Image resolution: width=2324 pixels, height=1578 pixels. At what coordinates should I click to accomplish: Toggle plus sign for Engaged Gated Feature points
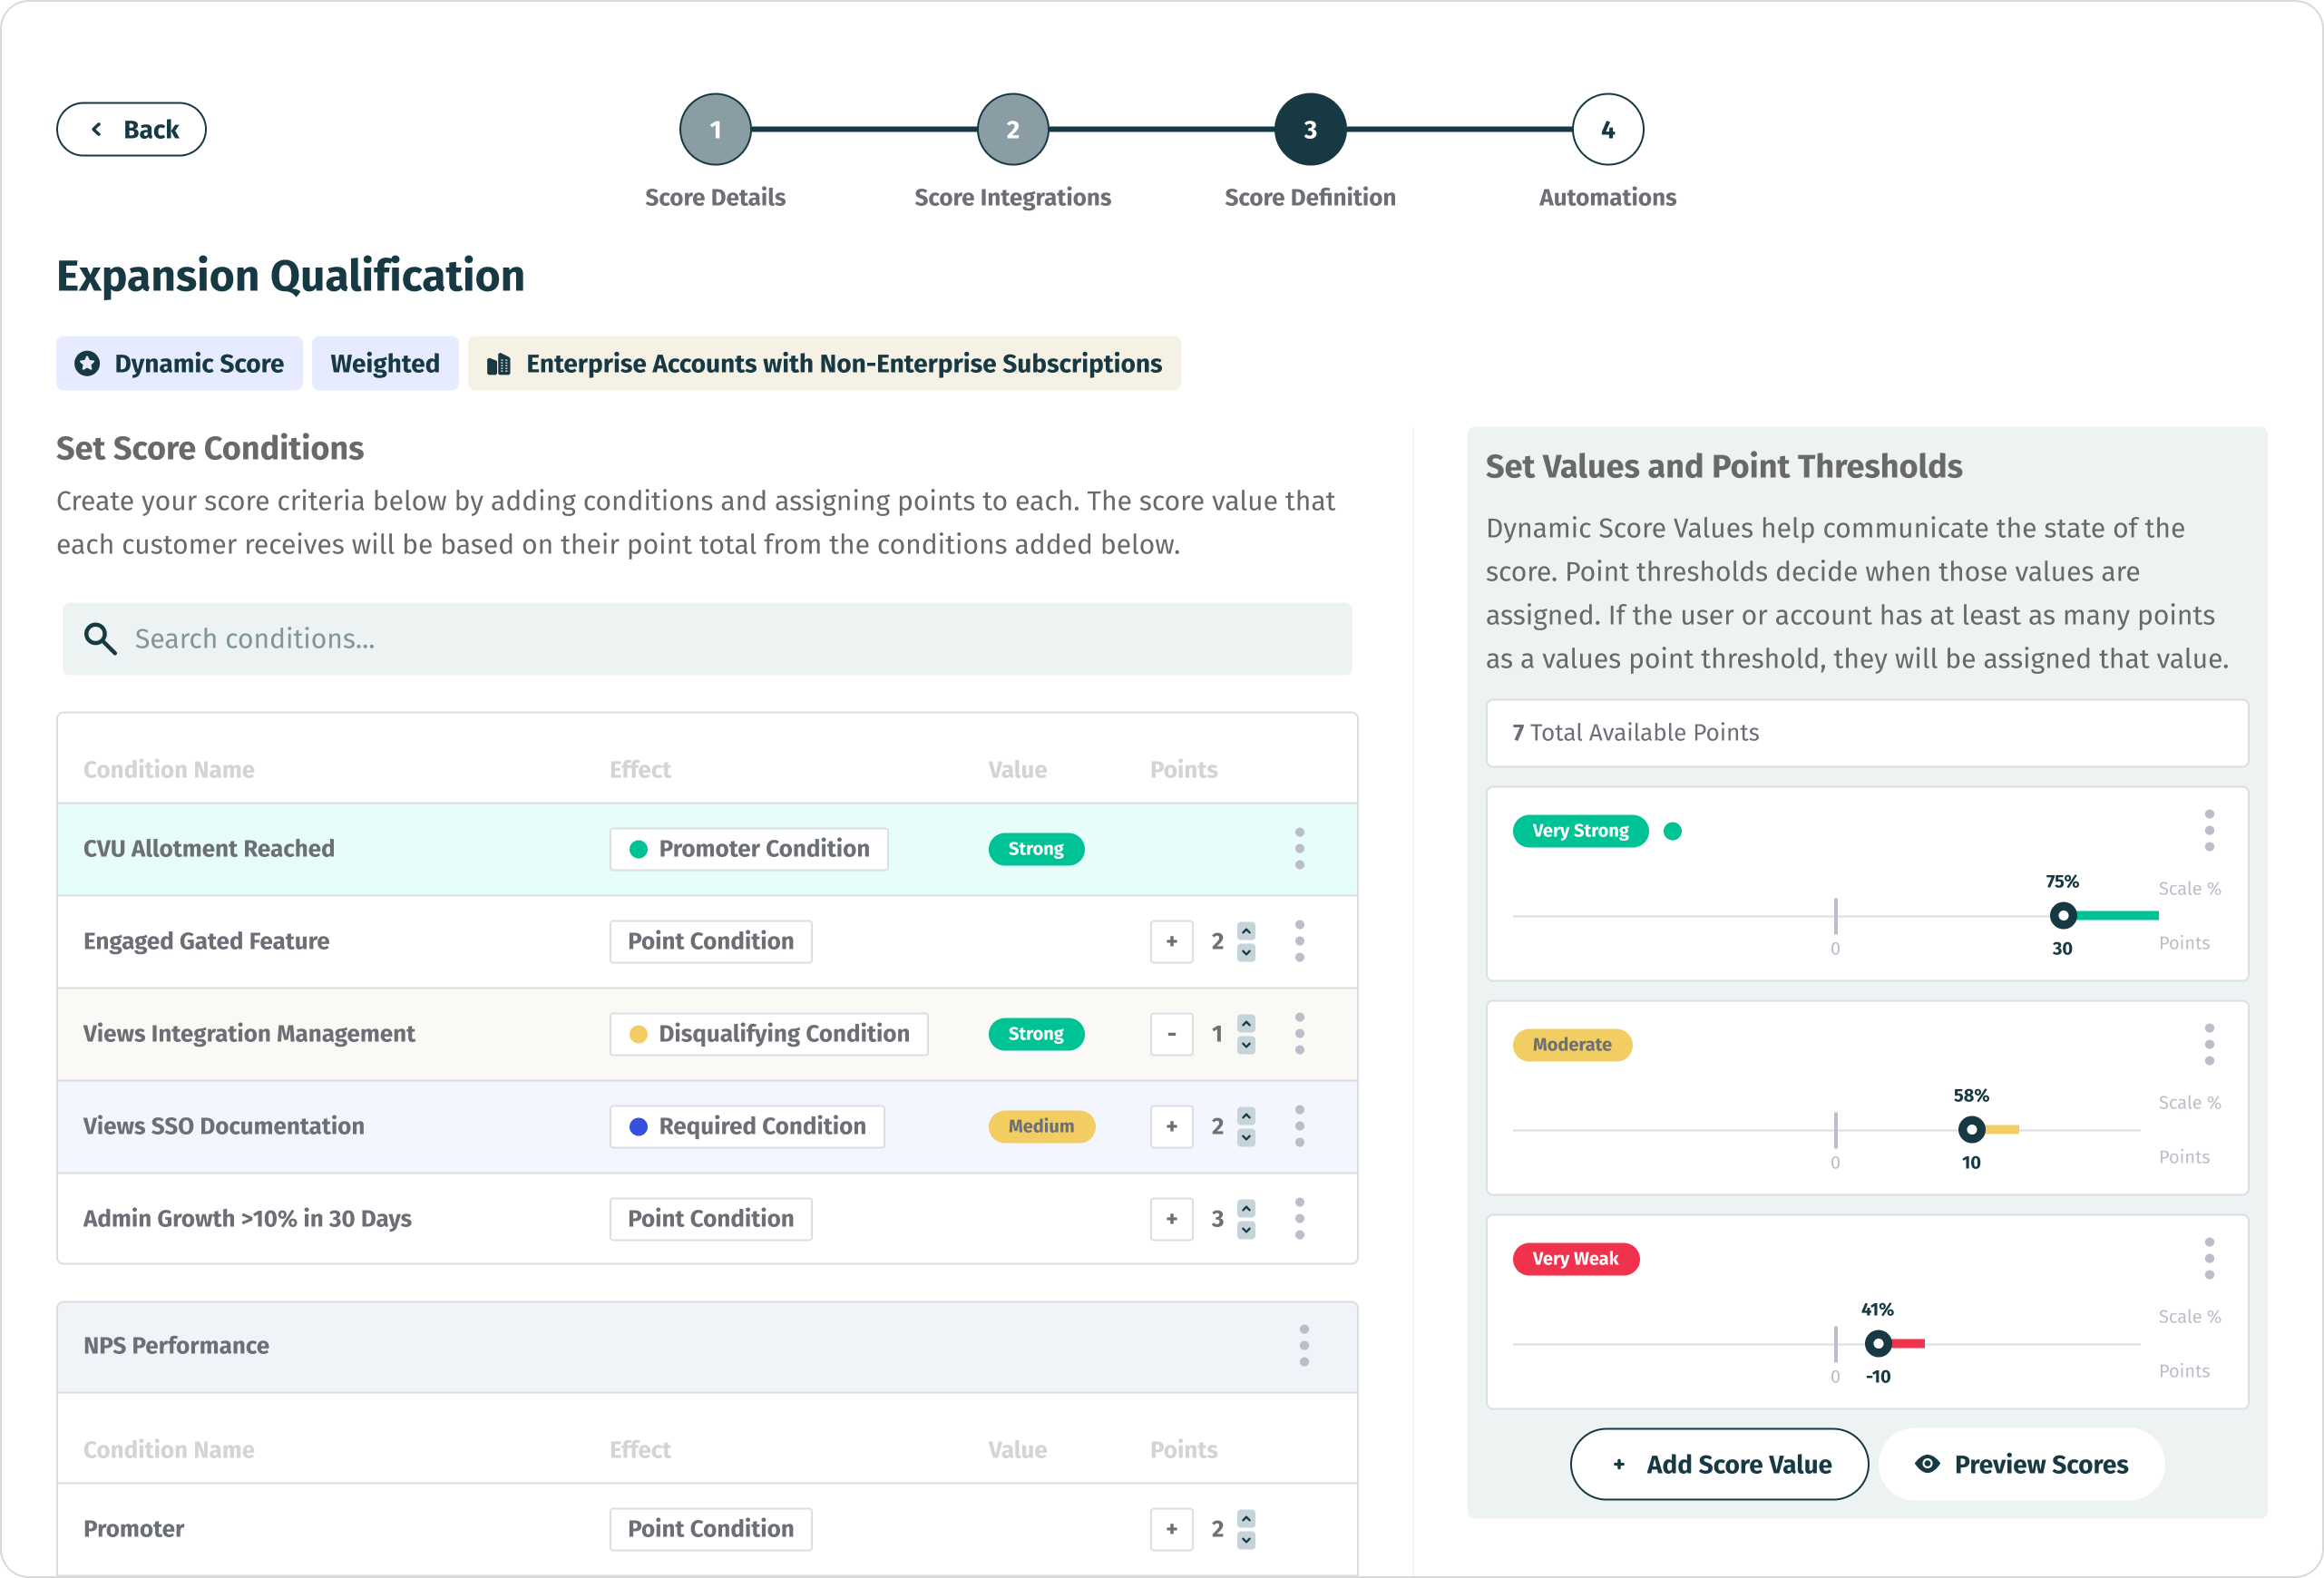[x=1171, y=941]
